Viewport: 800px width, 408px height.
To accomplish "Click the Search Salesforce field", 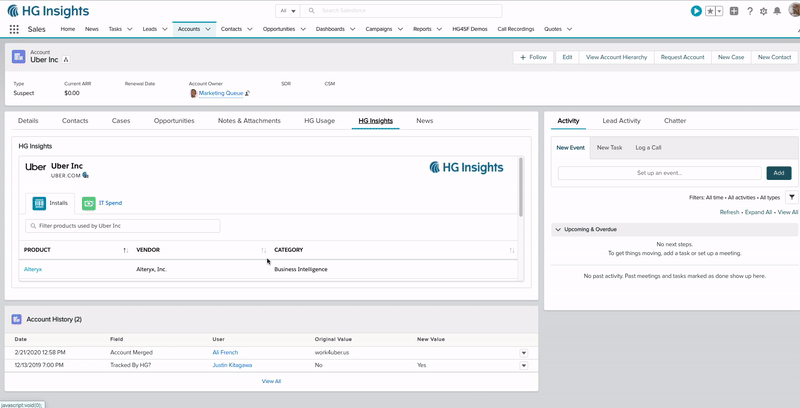I will [x=401, y=11].
